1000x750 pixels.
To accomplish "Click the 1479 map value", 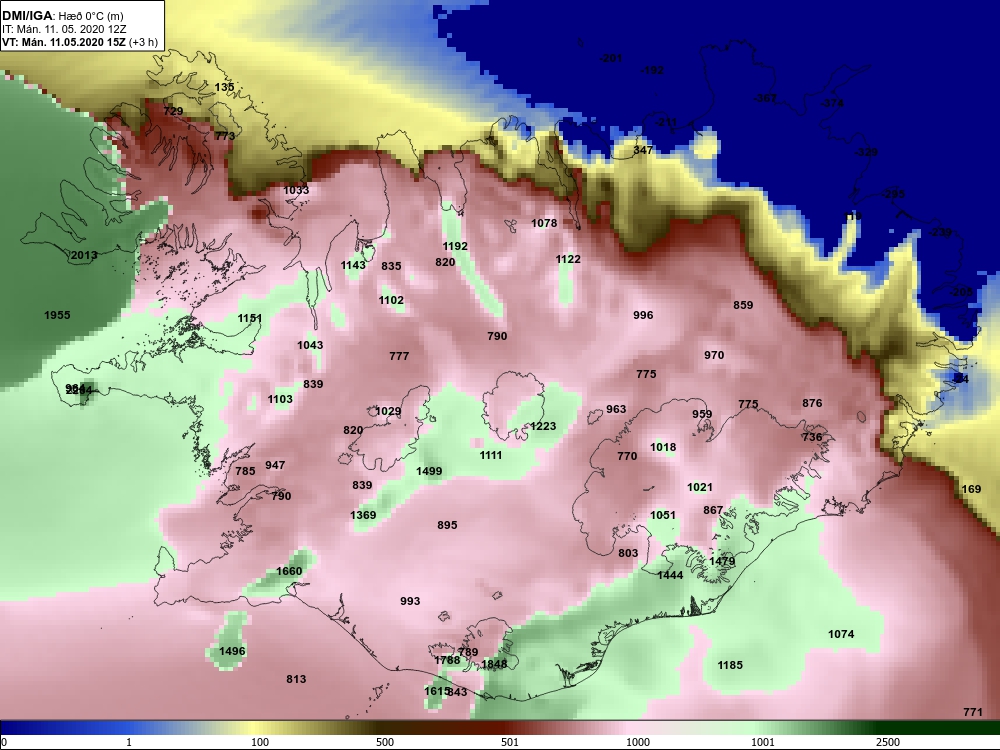I will point(722,561).
